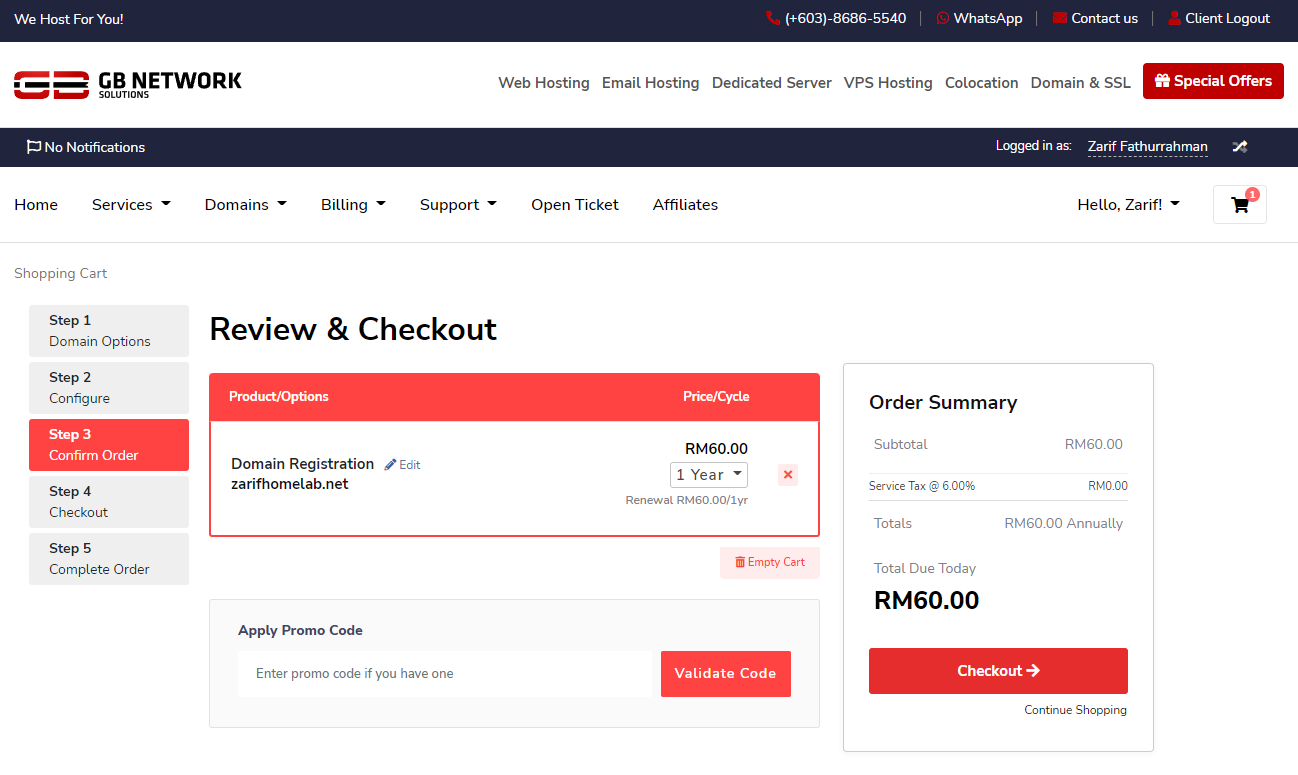Image resolution: width=1298 pixels, height=775 pixels.
Task: Click the Checkout button
Action: (x=997, y=671)
